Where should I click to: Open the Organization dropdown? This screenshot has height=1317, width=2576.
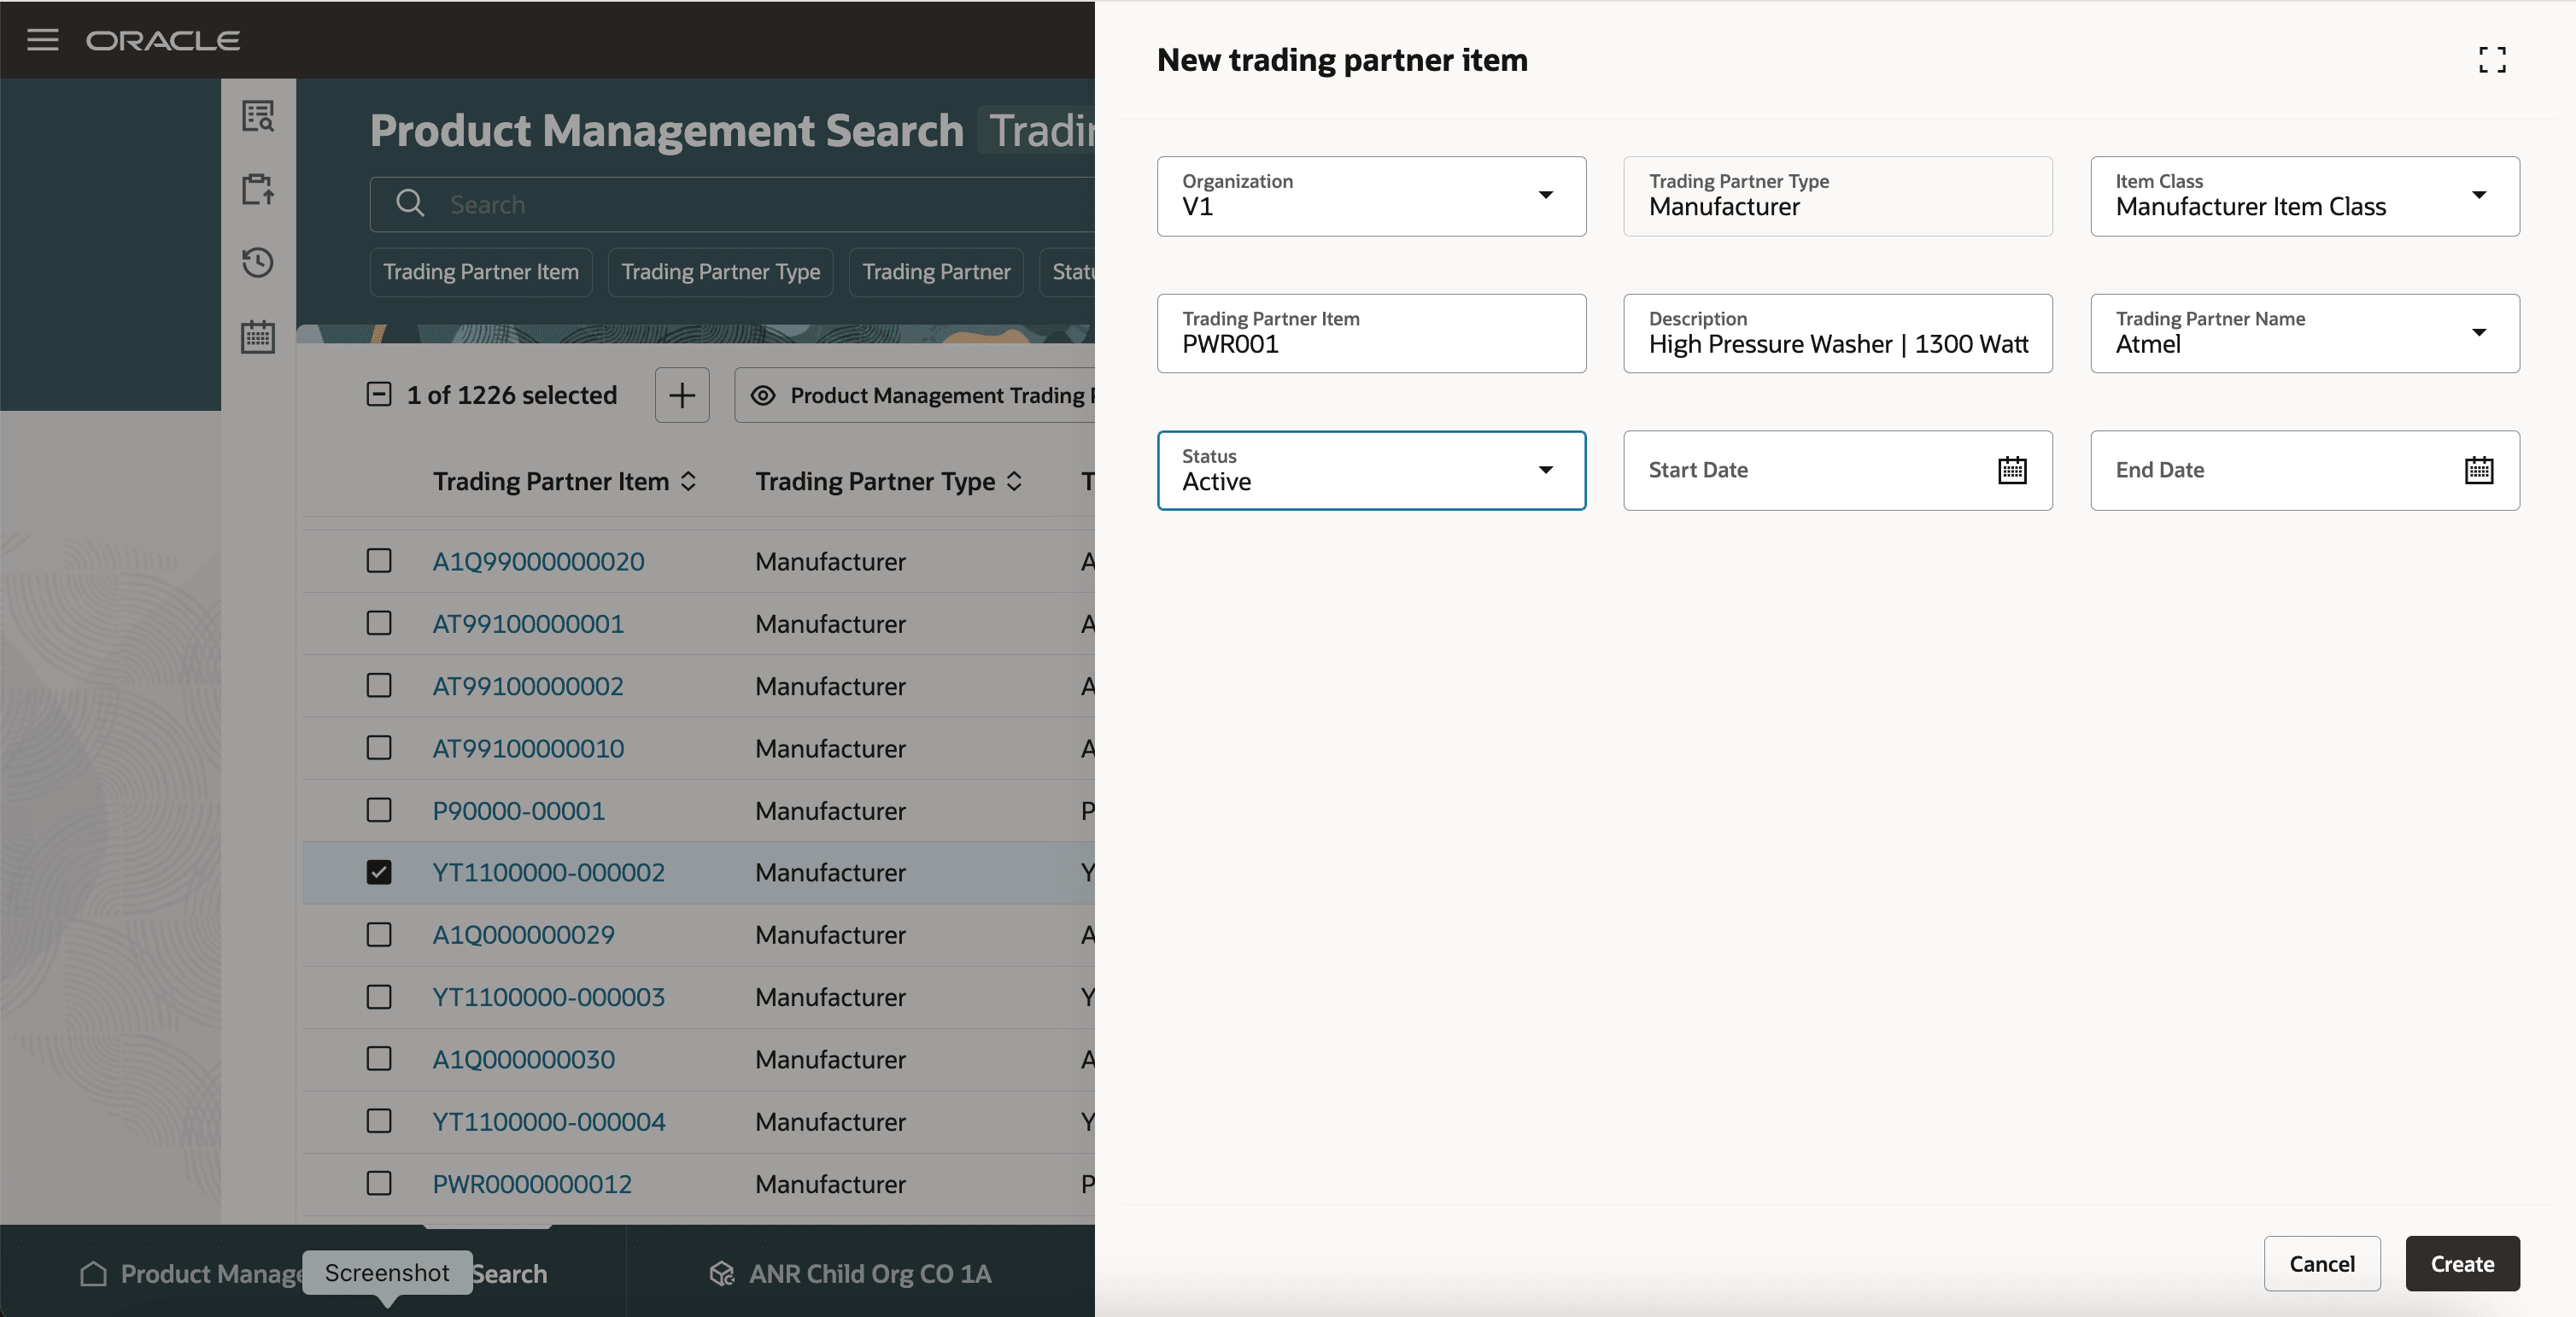point(1546,196)
